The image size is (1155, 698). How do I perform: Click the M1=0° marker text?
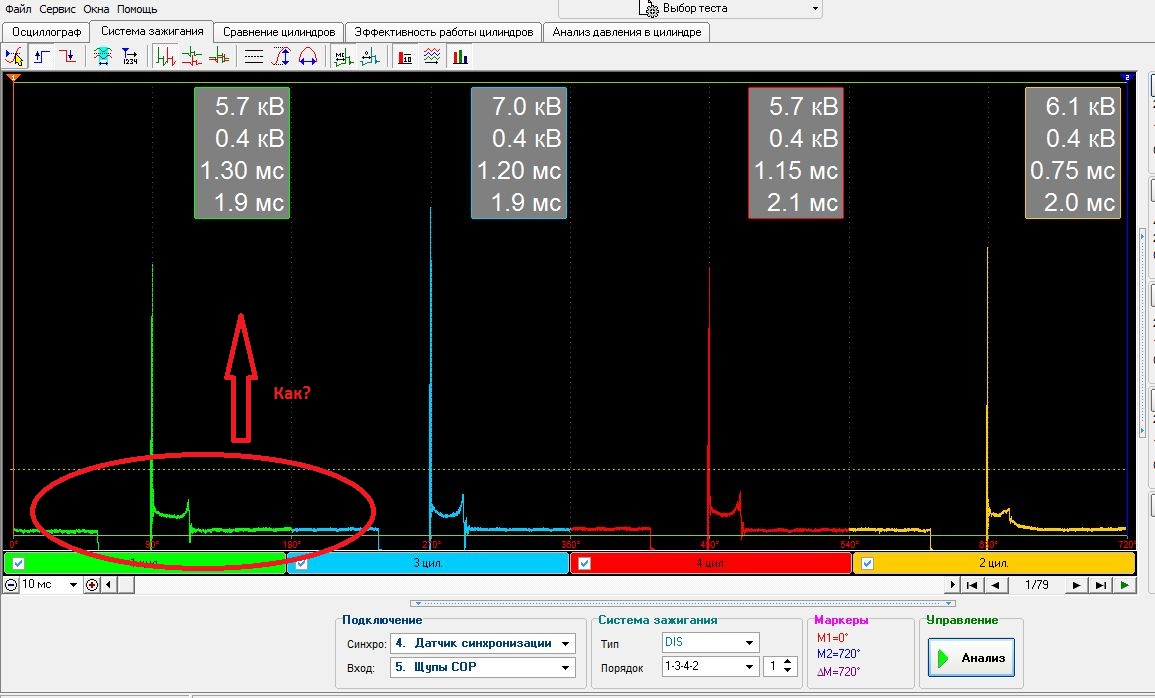[x=832, y=638]
